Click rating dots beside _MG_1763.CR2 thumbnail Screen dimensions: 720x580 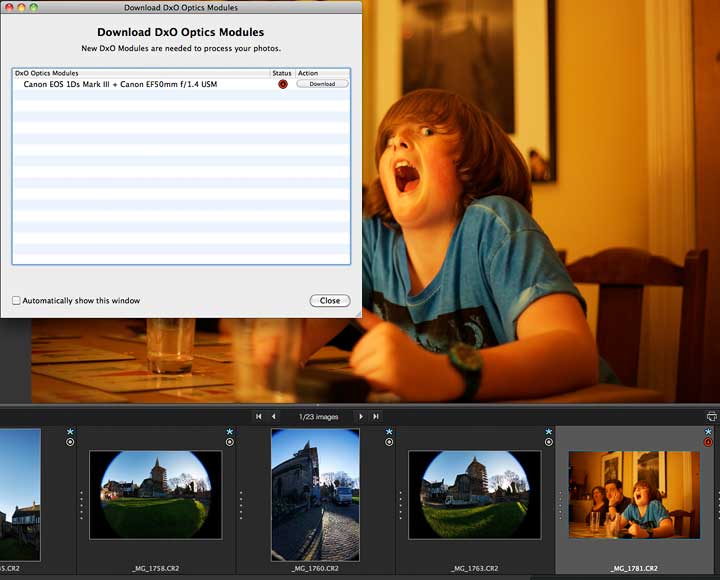(x=400, y=506)
